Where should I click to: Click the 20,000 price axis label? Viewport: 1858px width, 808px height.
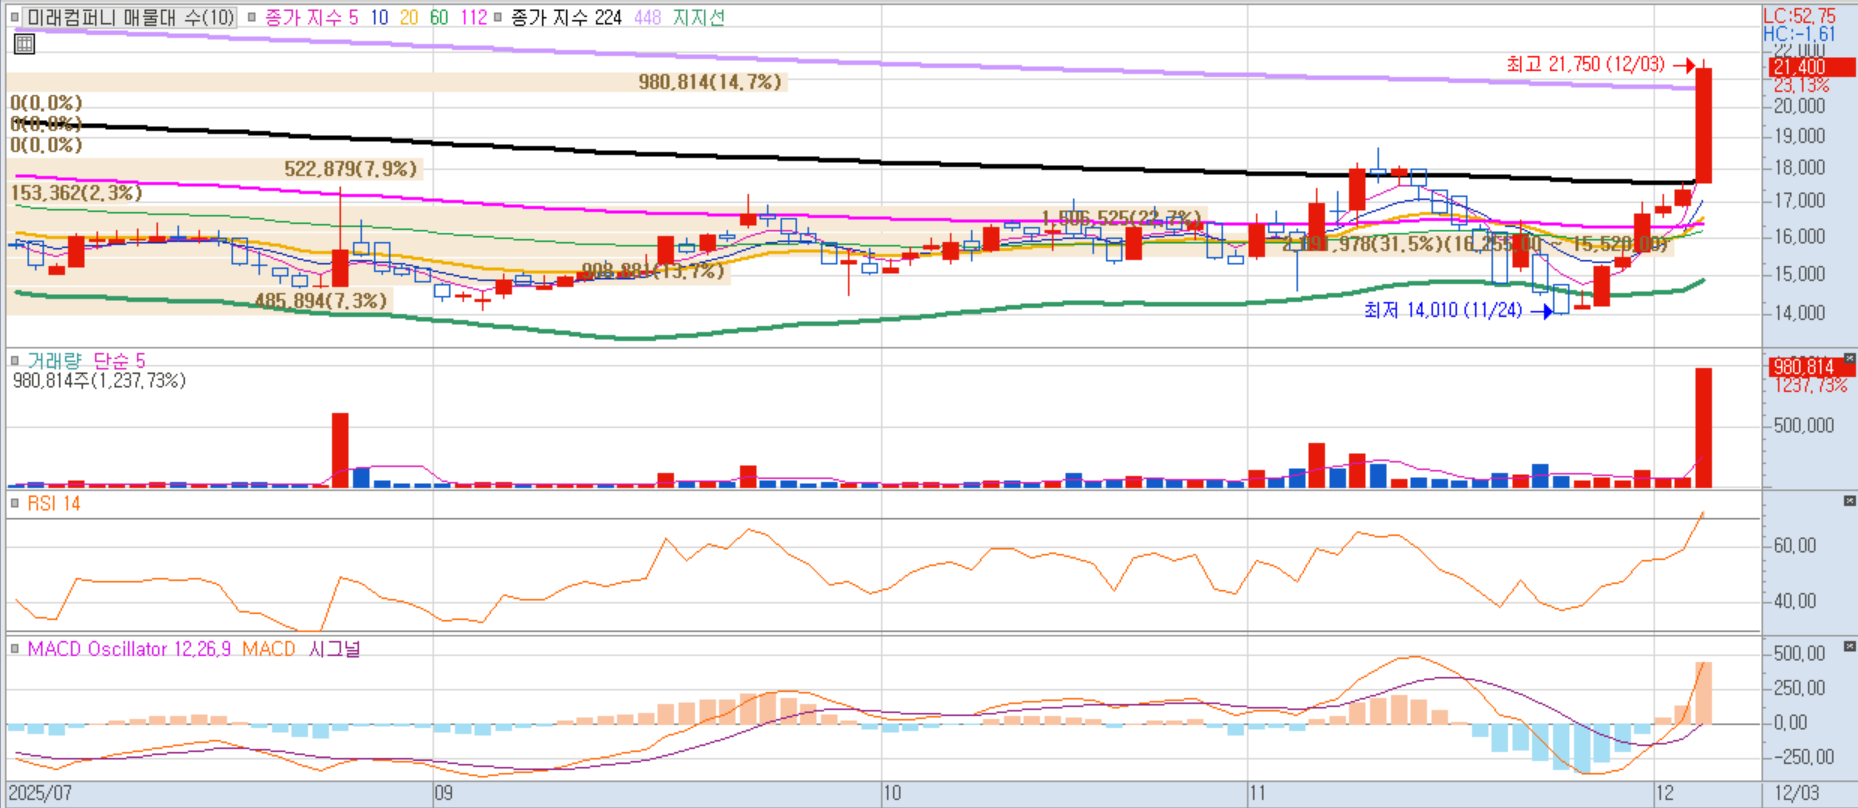(x=1799, y=106)
